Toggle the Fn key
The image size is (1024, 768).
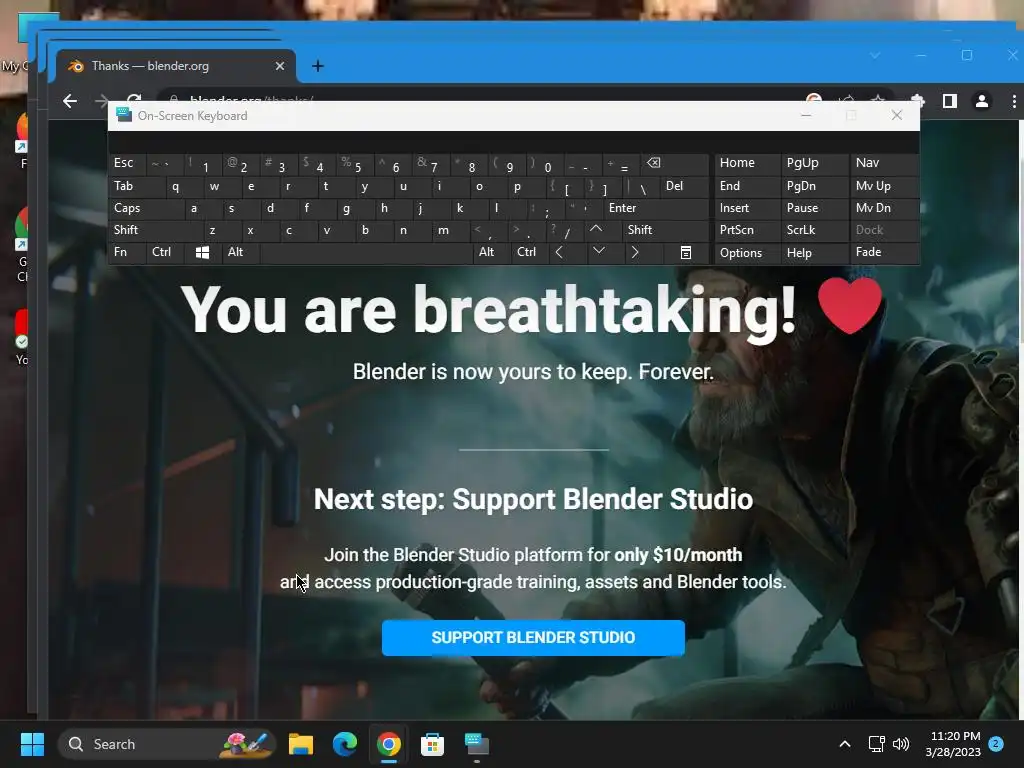[x=127, y=253]
